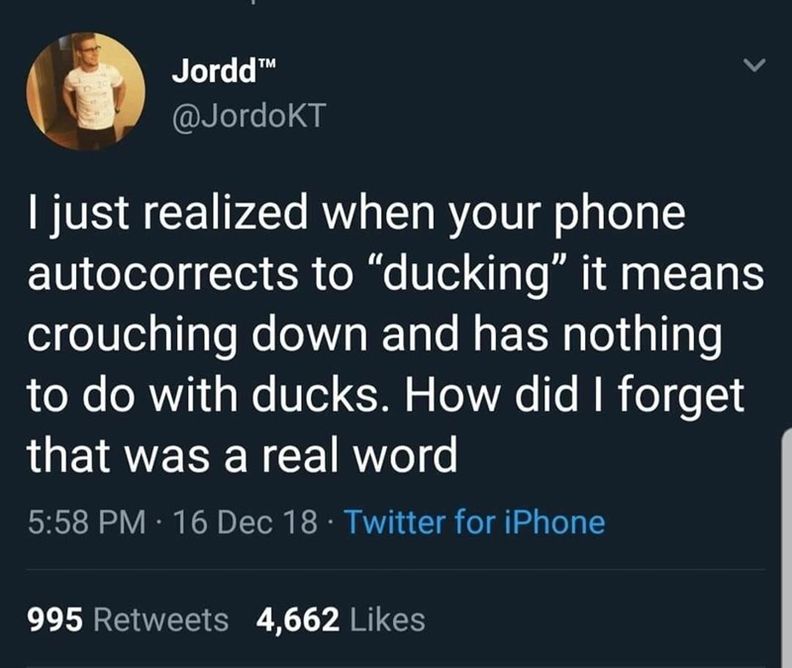View the 4,662 Likes list
Screen dimensions: 792x668
(341, 620)
